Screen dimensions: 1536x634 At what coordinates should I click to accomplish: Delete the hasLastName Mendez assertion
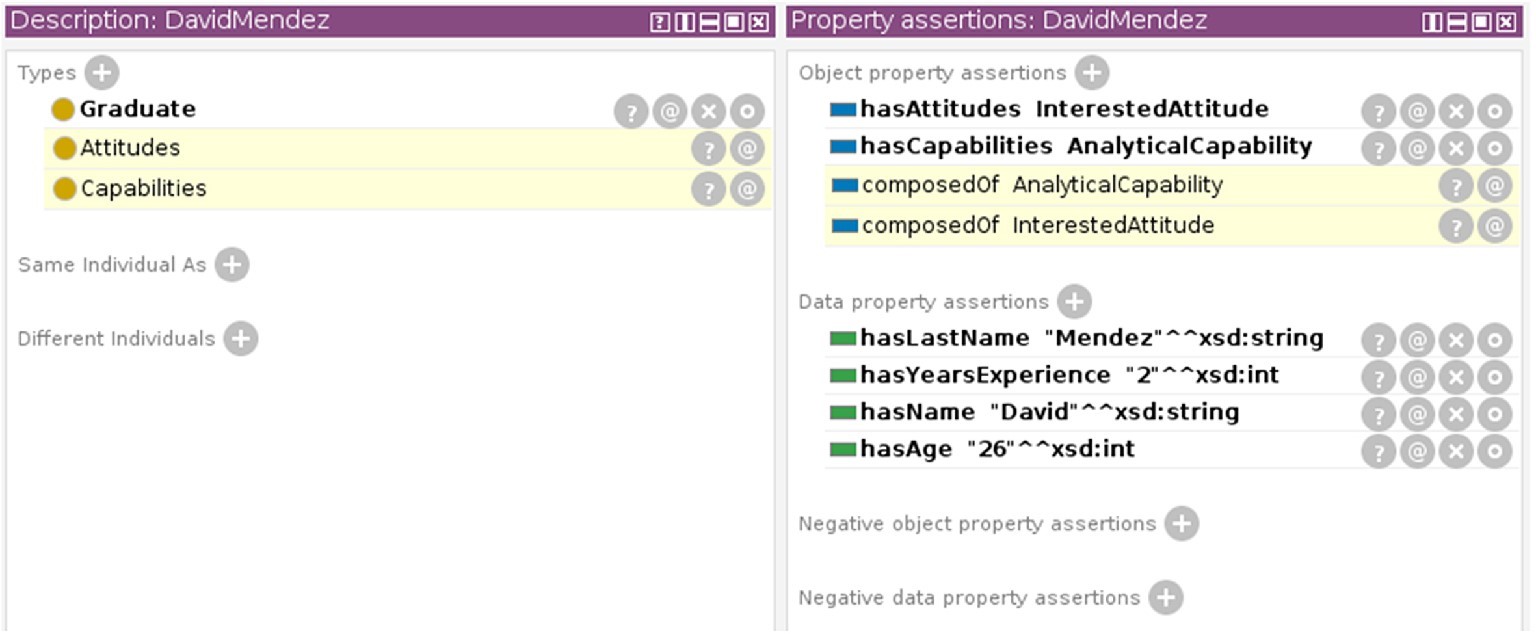(1456, 341)
